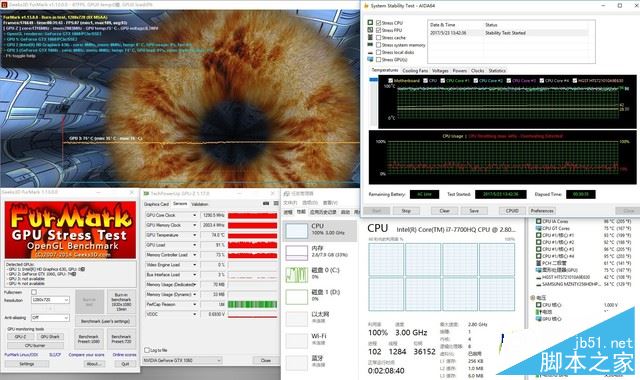Image resolution: width=640 pixels, height=380 pixels.
Task: Click the CPU IA Cores sensor icon
Action: (539, 222)
